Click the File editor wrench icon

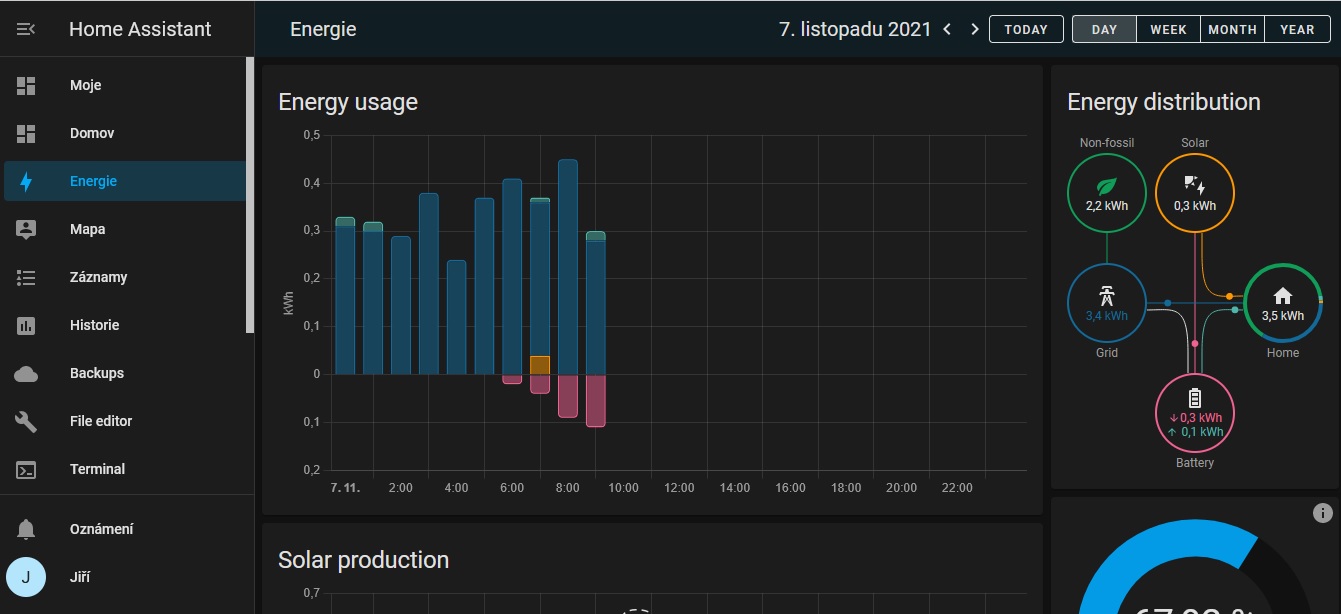pyautogui.click(x=26, y=421)
